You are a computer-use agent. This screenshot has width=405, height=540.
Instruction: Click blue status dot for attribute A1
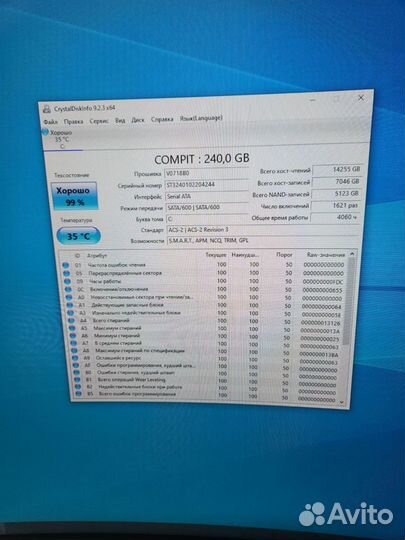(x=70, y=305)
